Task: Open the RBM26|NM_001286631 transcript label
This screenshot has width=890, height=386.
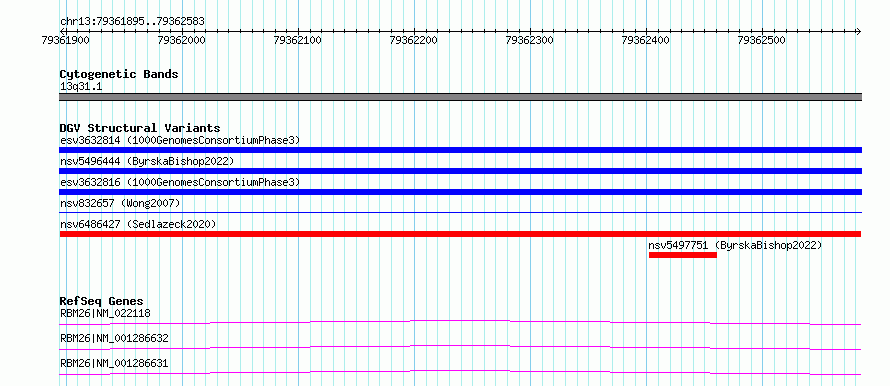Action: (114, 363)
